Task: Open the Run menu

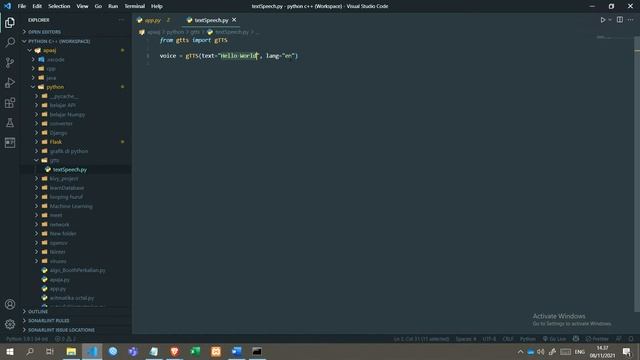Action: [x=113, y=6]
